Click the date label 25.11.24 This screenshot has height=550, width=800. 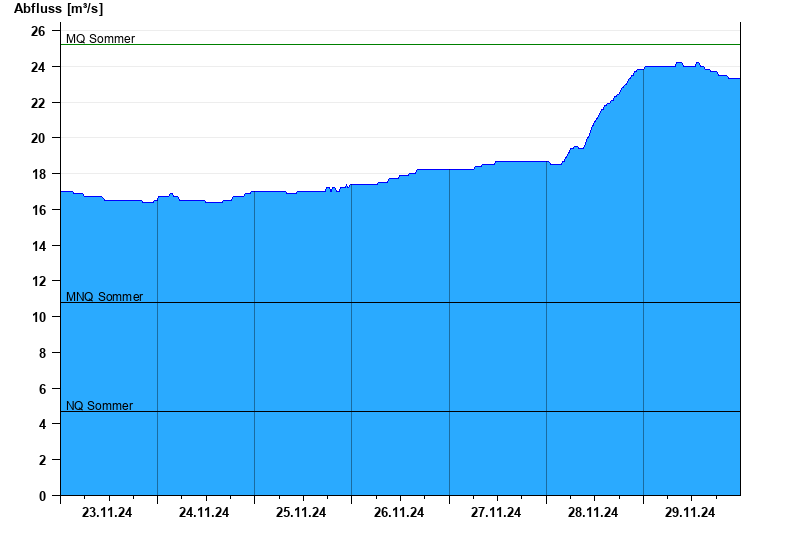point(301,512)
